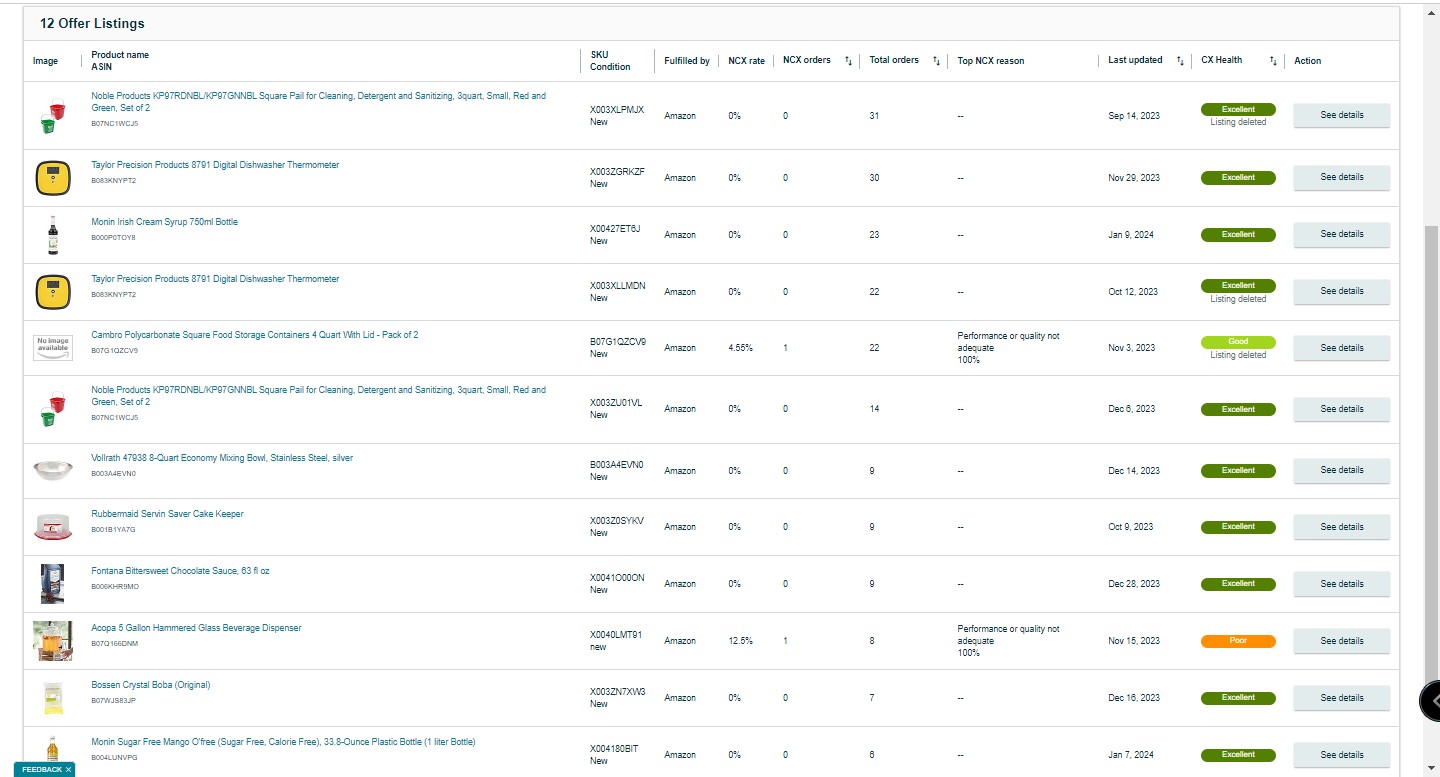The height and width of the screenshot is (777, 1440).
Task: Open pail thumbnail in SKU X003XLPMJX row
Action: point(53,116)
